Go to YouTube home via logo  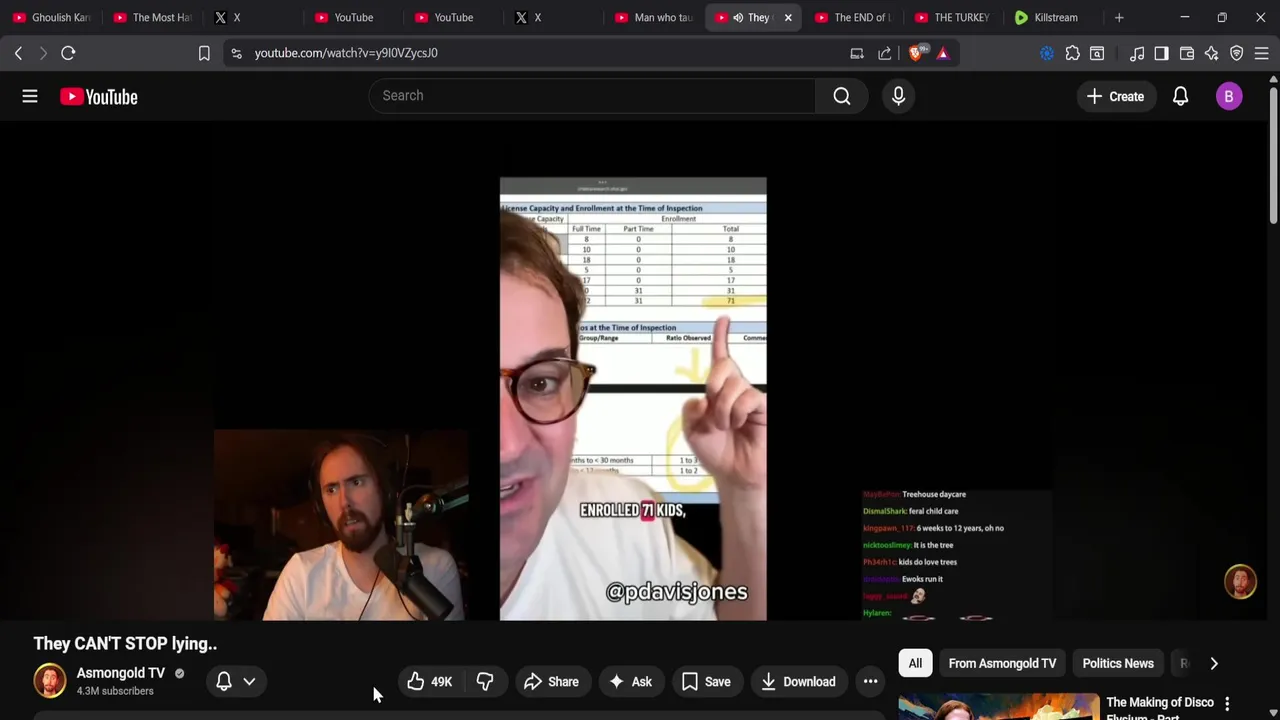pyautogui.click(x=98, y=96)
